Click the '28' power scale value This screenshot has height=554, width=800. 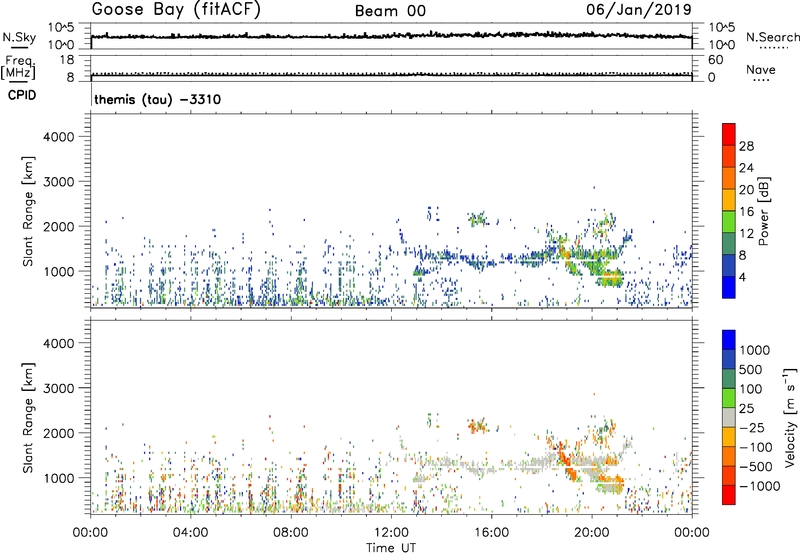(746, 146)
